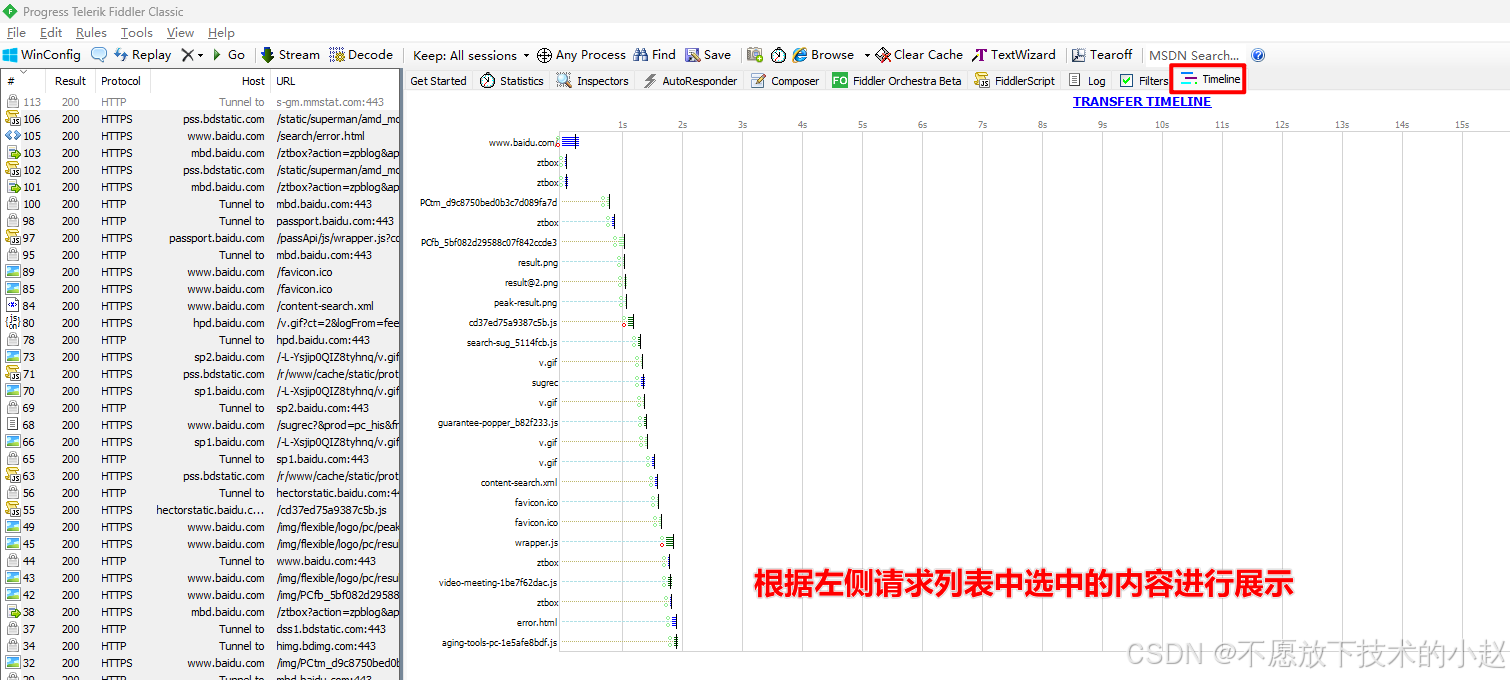
Task: Select session 68 /sugrec? row
Action: click(x=200, y=425)
